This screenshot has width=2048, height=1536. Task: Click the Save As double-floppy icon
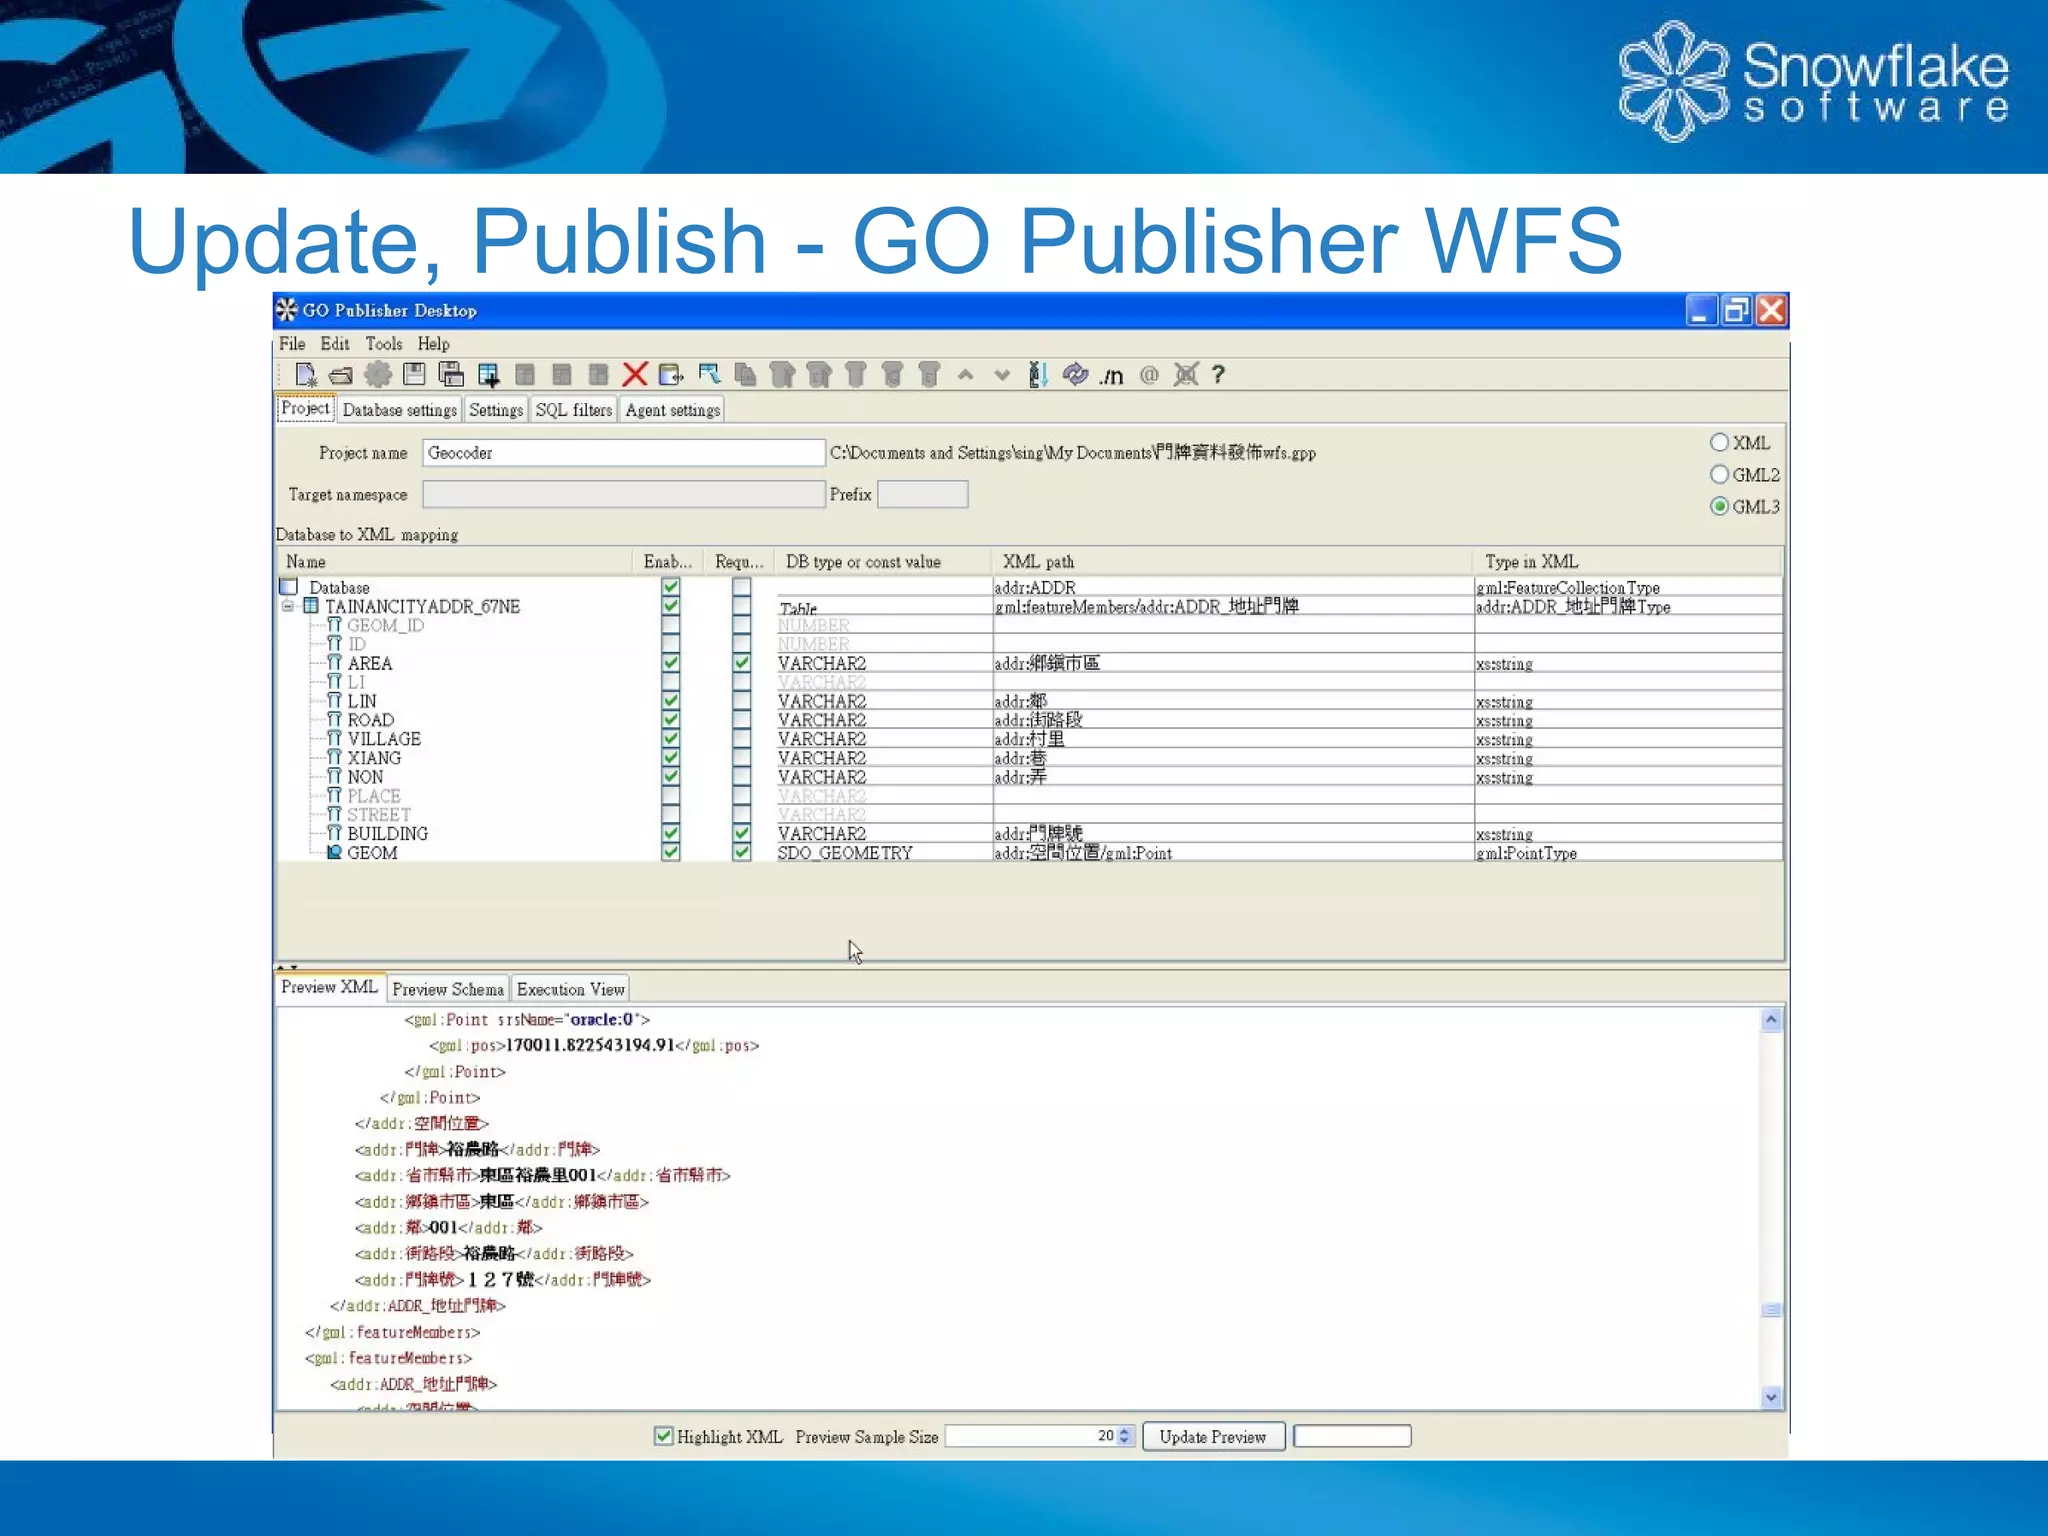(451, 375)
